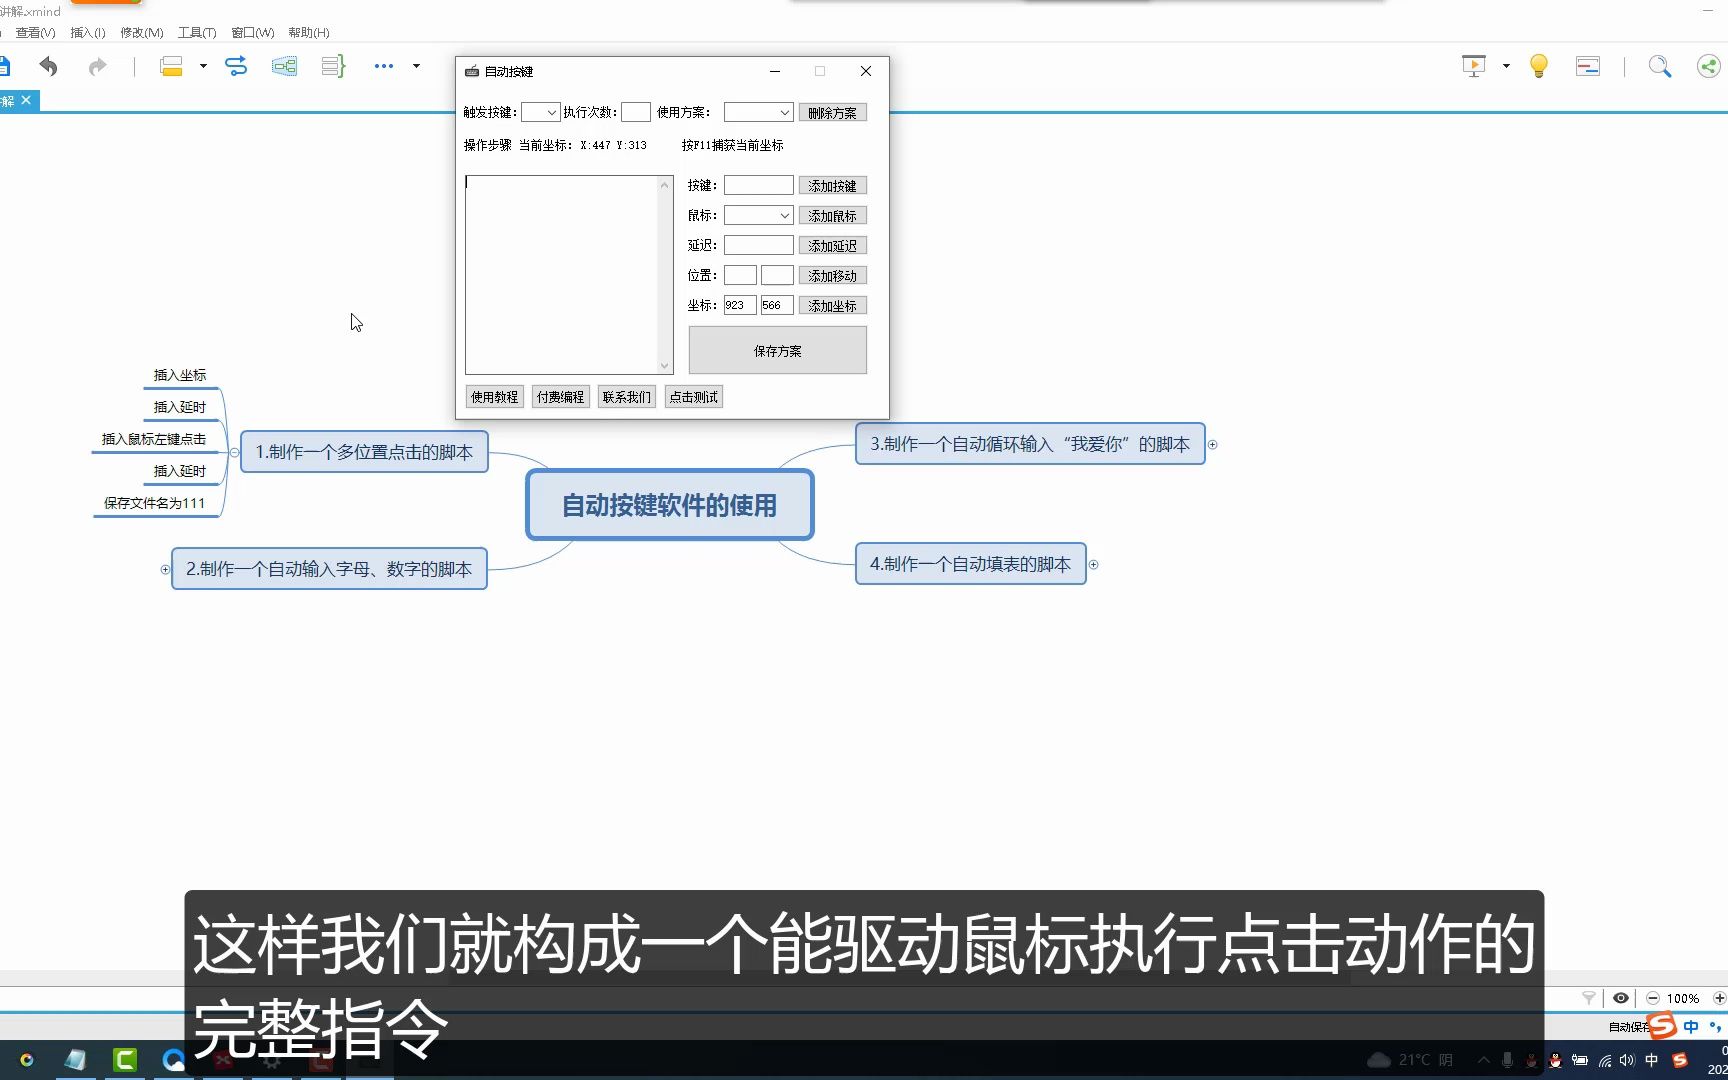
Task: Open the Gantt view icon
Action: [x=1588, y=67]
